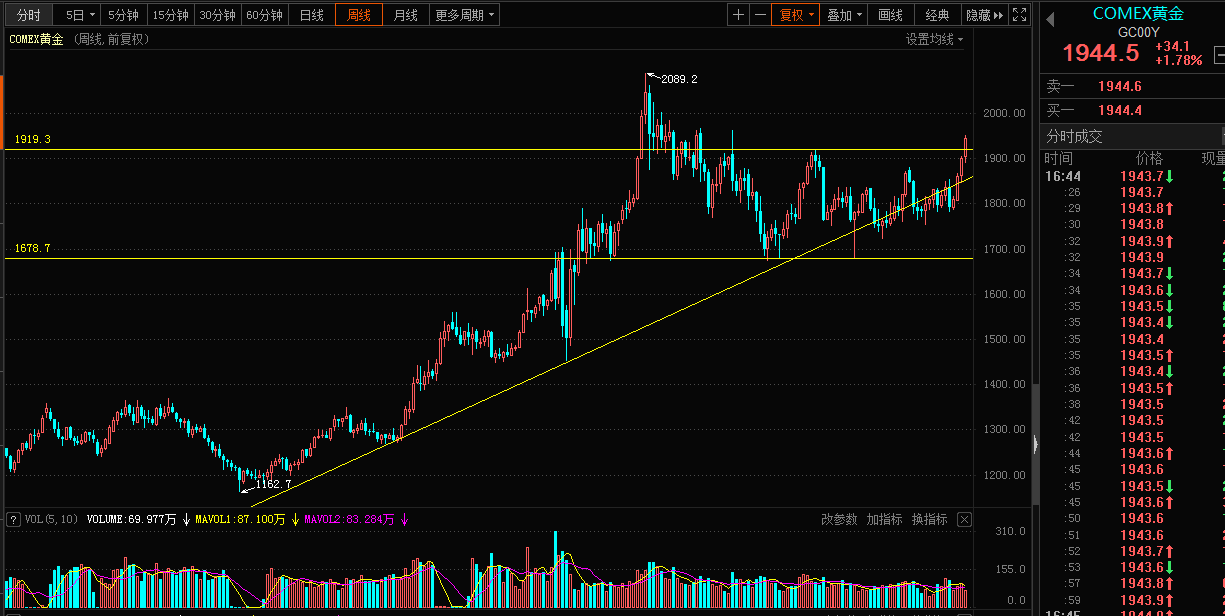Viewport: 1225px width, 616px height.
Task: Click the 卖一 ask price 1944.6
Action: (x=1120, y=87)
